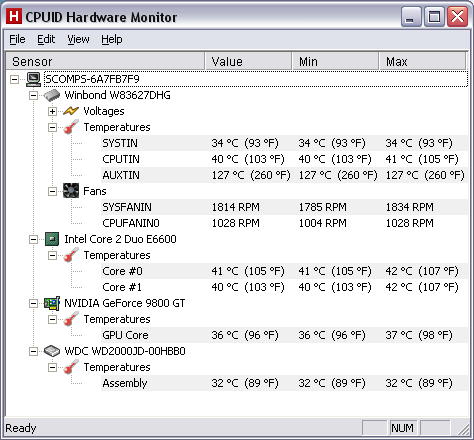Select the SYSTIN temperature row

[x=284, y=143]
